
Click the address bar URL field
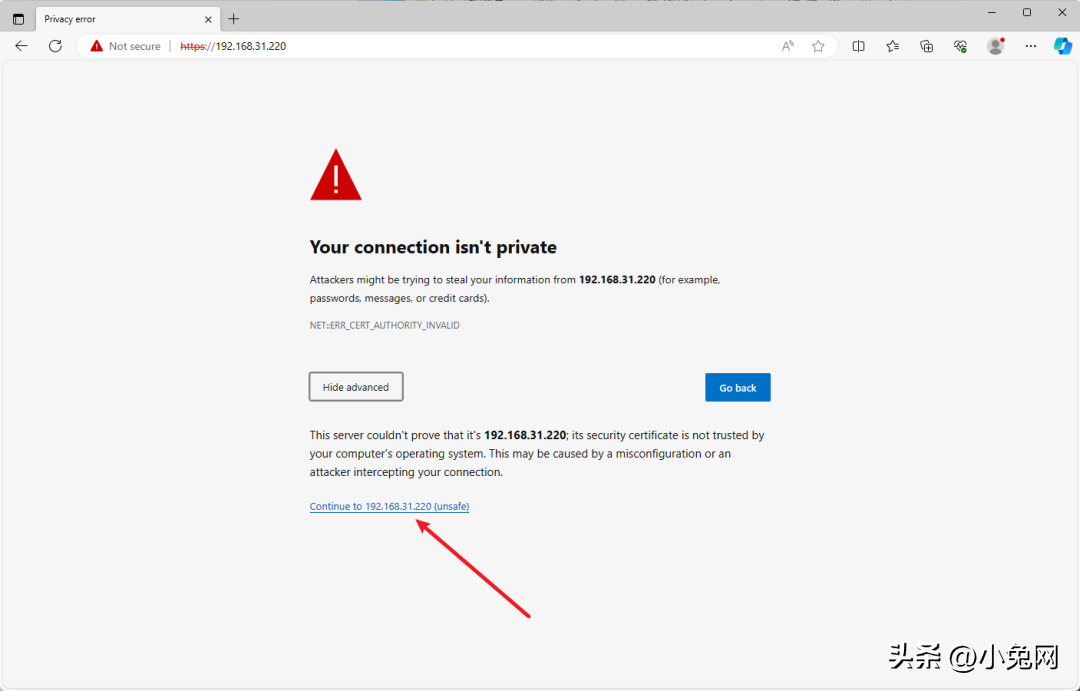point(475,46)
